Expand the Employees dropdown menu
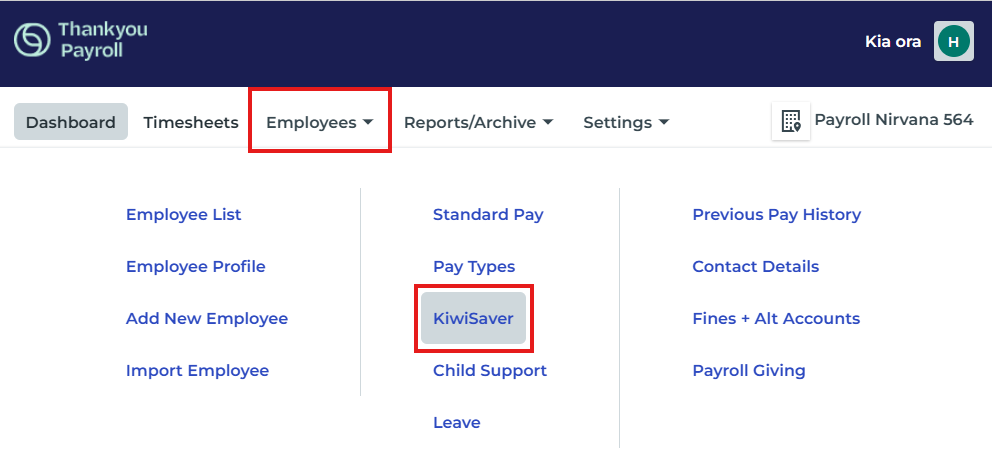Image resolution: width=992 pixels, height=457 pixels. (x=319, y=122)
